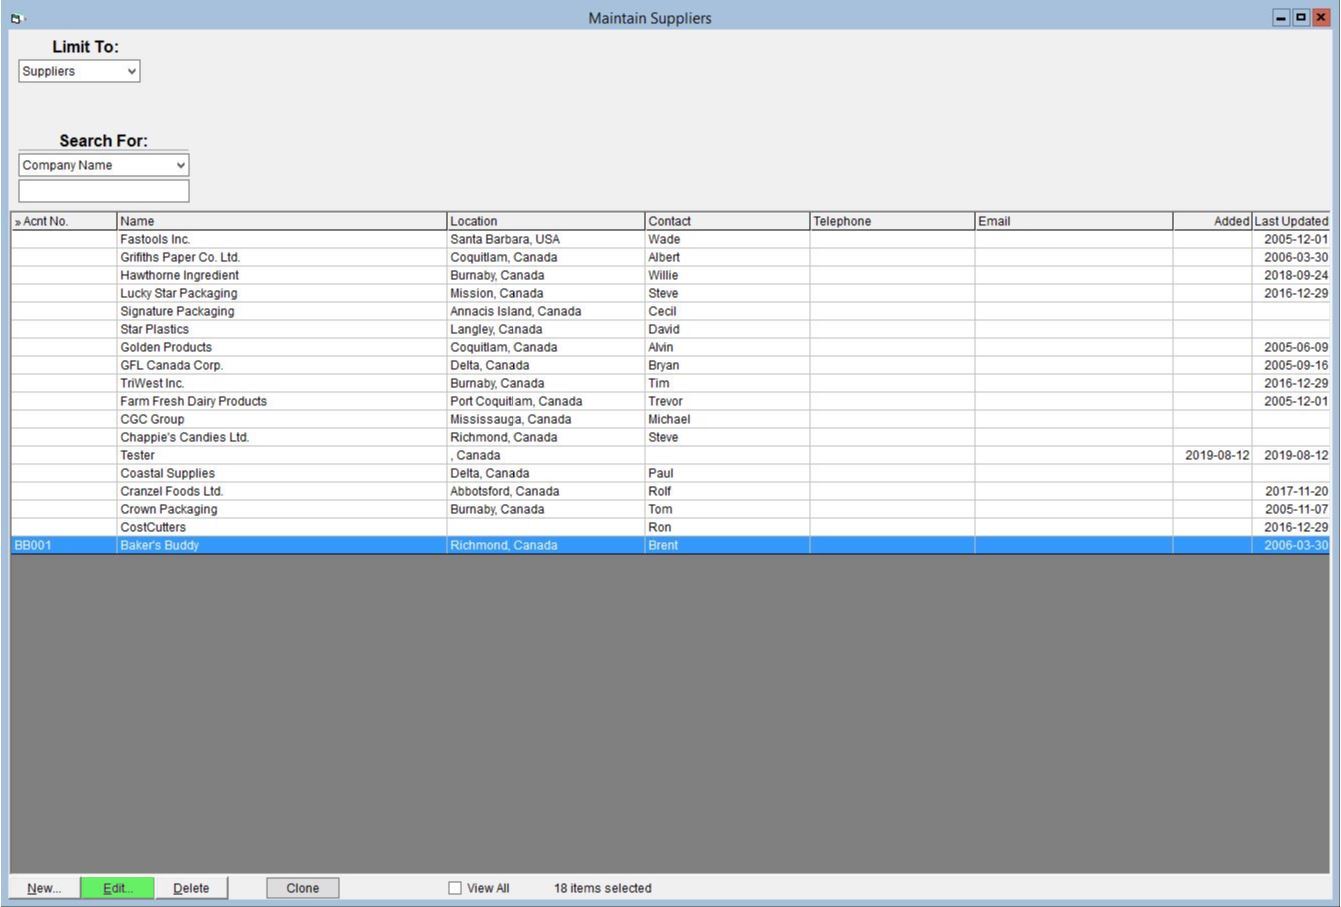Sort by the Telephone column header

pyautogui.click(x=892, y=221)
